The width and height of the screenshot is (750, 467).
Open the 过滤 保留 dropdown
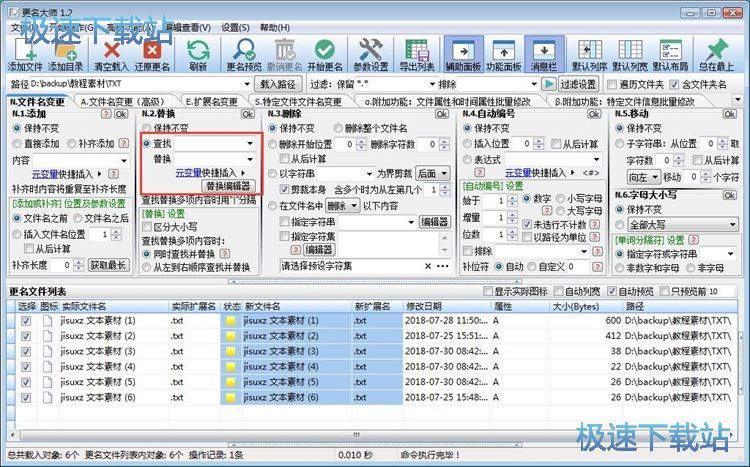coord(432,84)
